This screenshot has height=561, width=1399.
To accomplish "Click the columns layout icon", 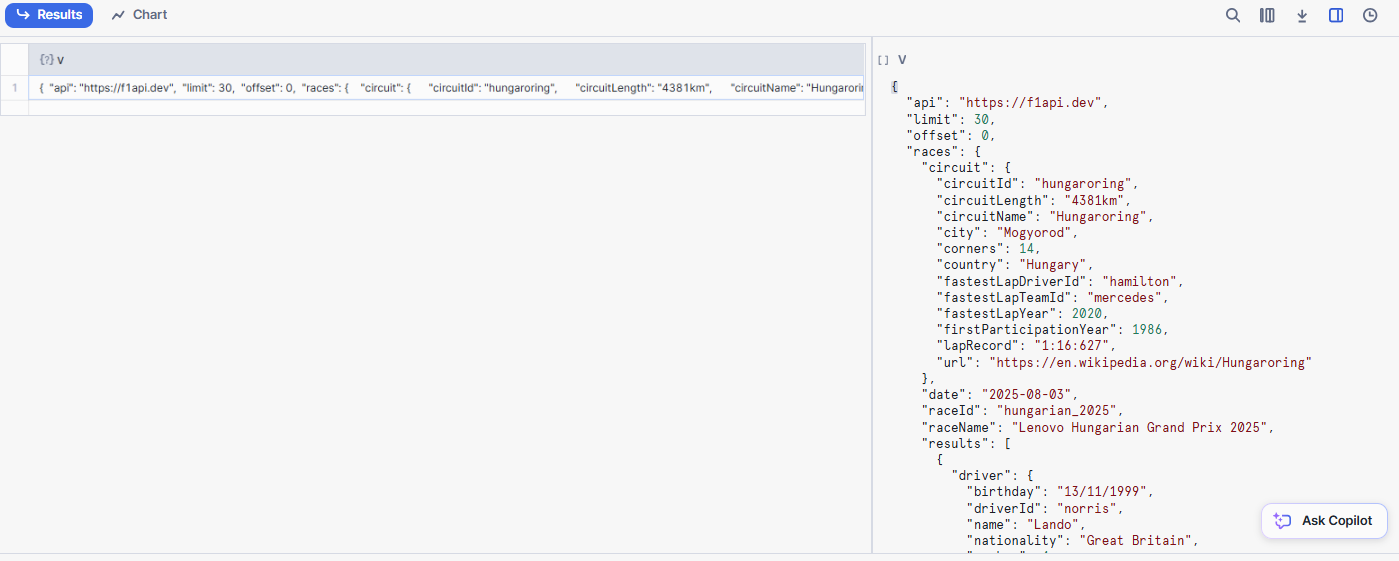I will tap(1267, 15).
